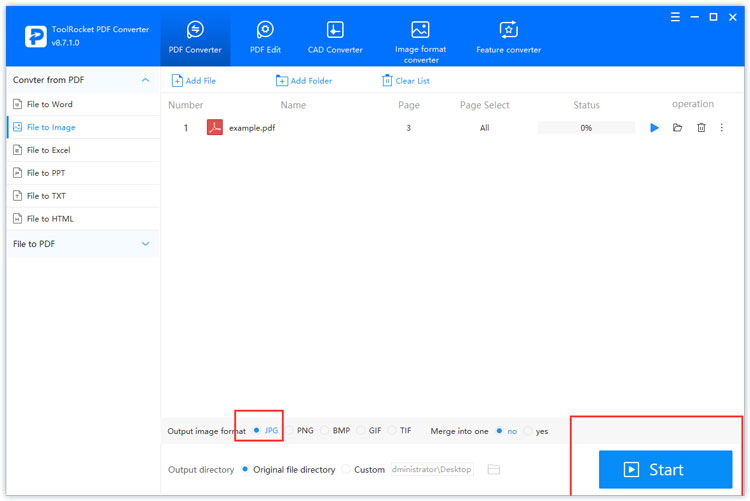Screen dimensions: 750x501
Task: Open output folder for example.pdf
Action: pyautogui.click(x=677, y=128)
